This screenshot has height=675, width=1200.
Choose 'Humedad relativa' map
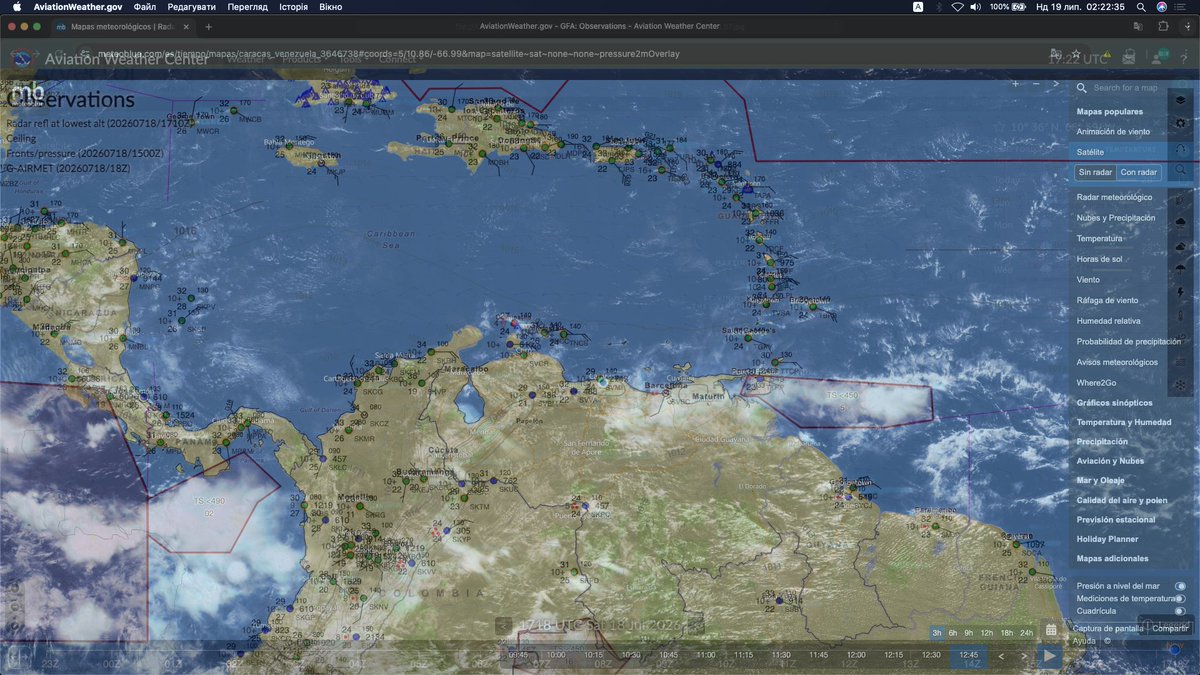coord(1107,321)
